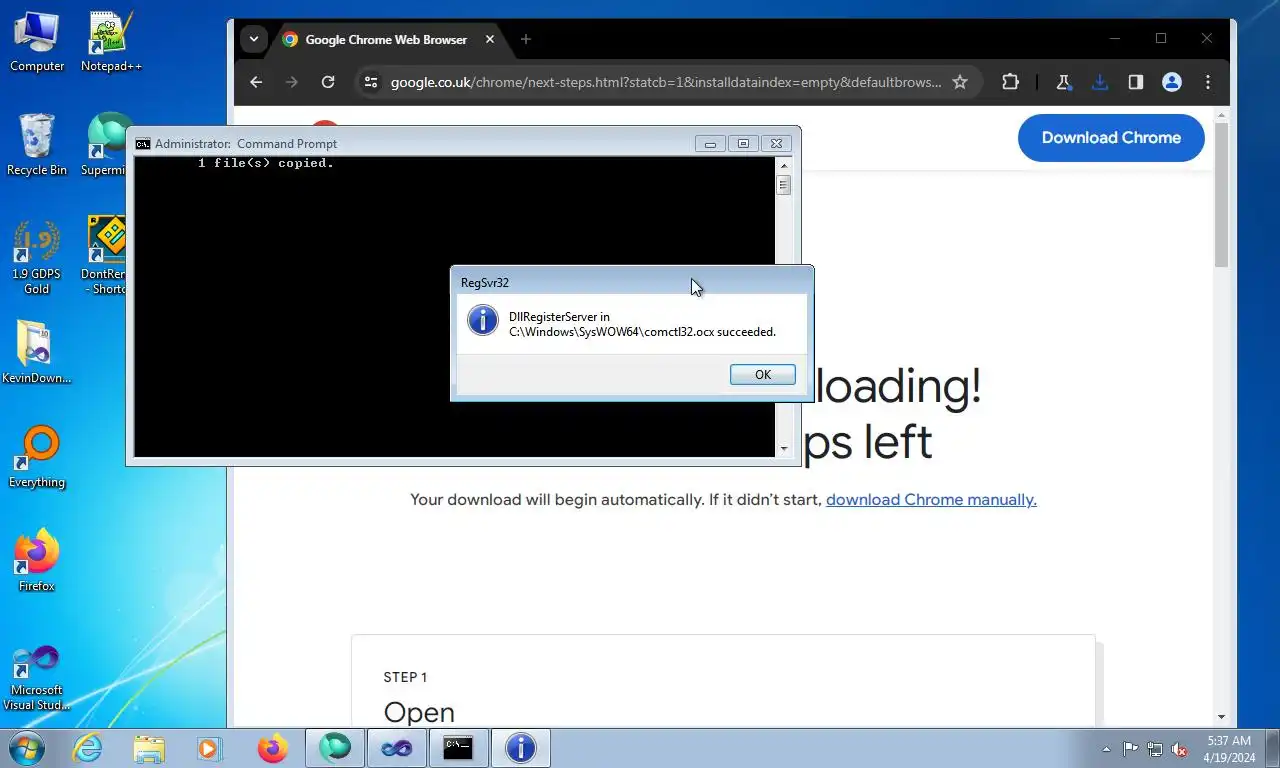Reload the Chrome page
Viewport: 1280px width, 768px height.
click(328, 82)
